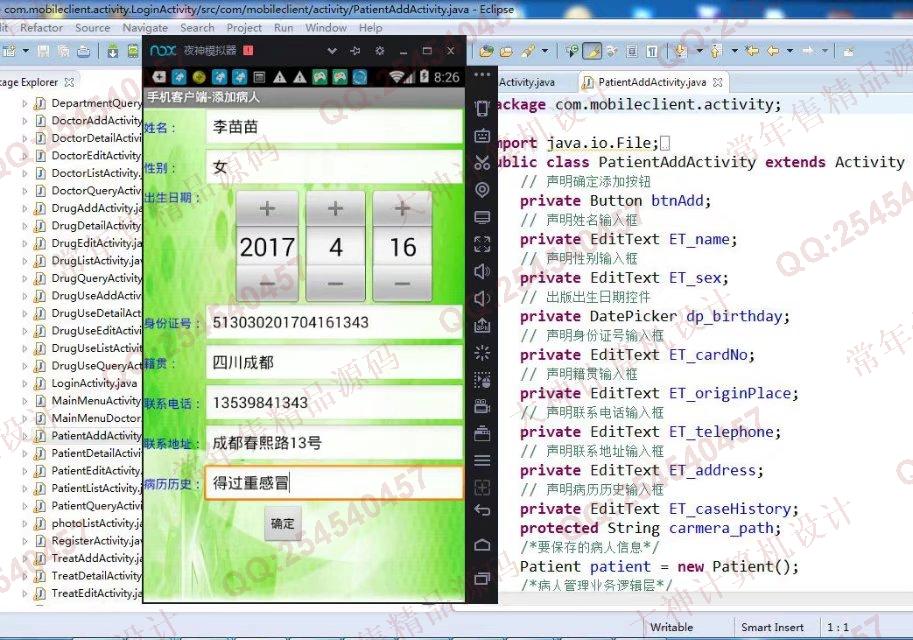Image resolution: width=913 pixels, height=640 pixels.
Task: Open dropdown arrow next to Next Annotation
Action: [699, 51]
